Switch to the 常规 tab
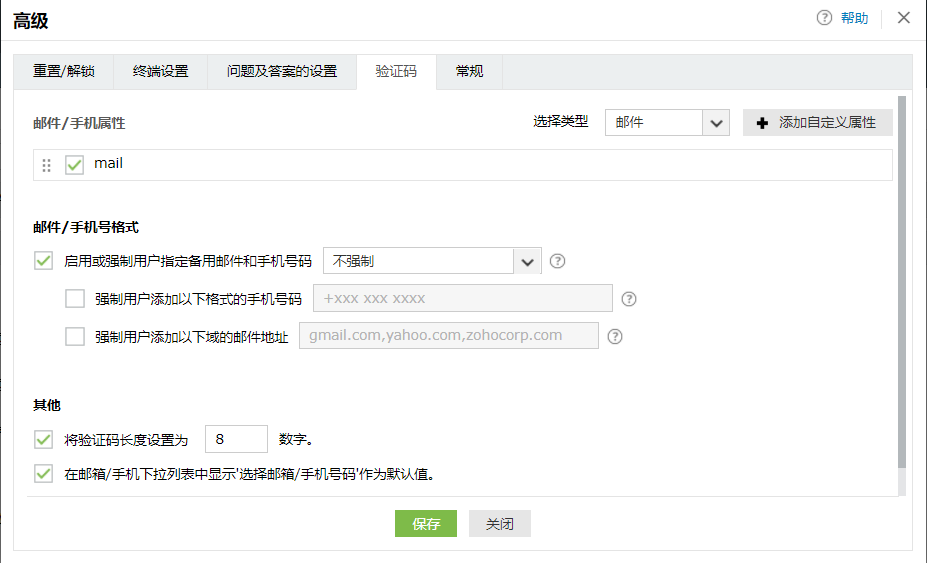Viewport: 927px width, 563px height. coord(469,72)
